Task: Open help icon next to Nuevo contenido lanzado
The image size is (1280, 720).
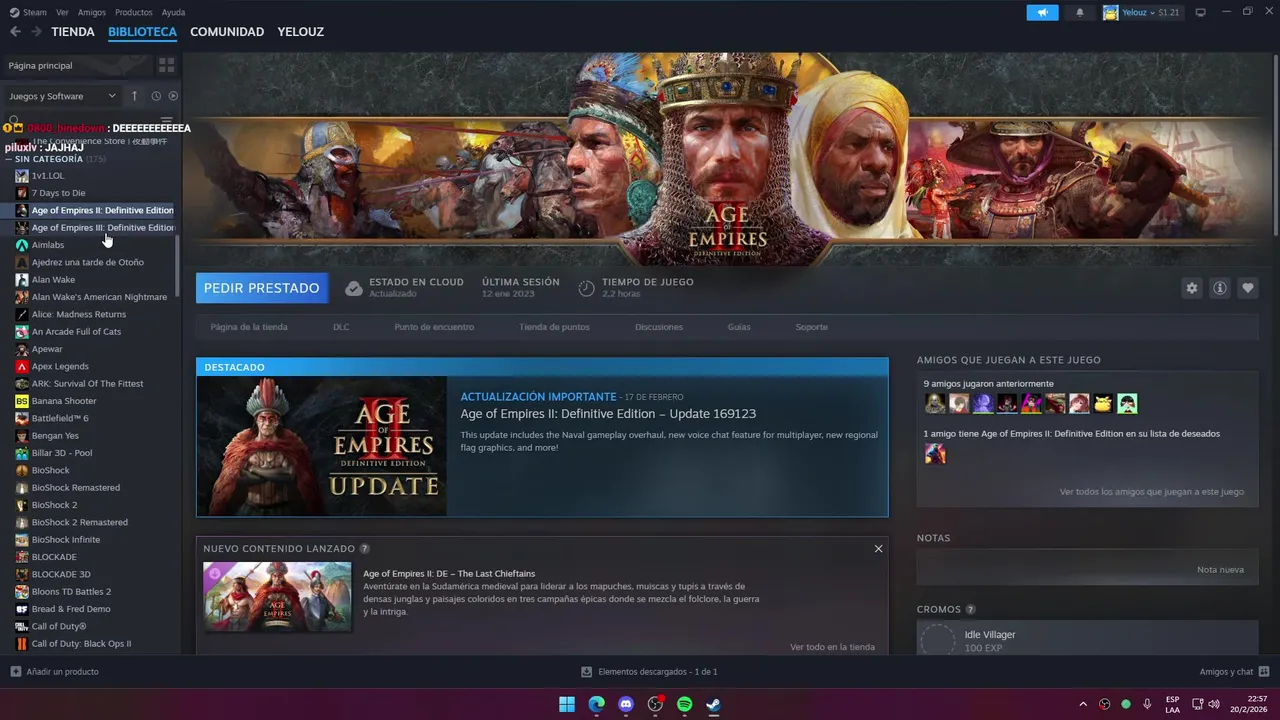Action: pyautogui.click(x=364, y=549)
